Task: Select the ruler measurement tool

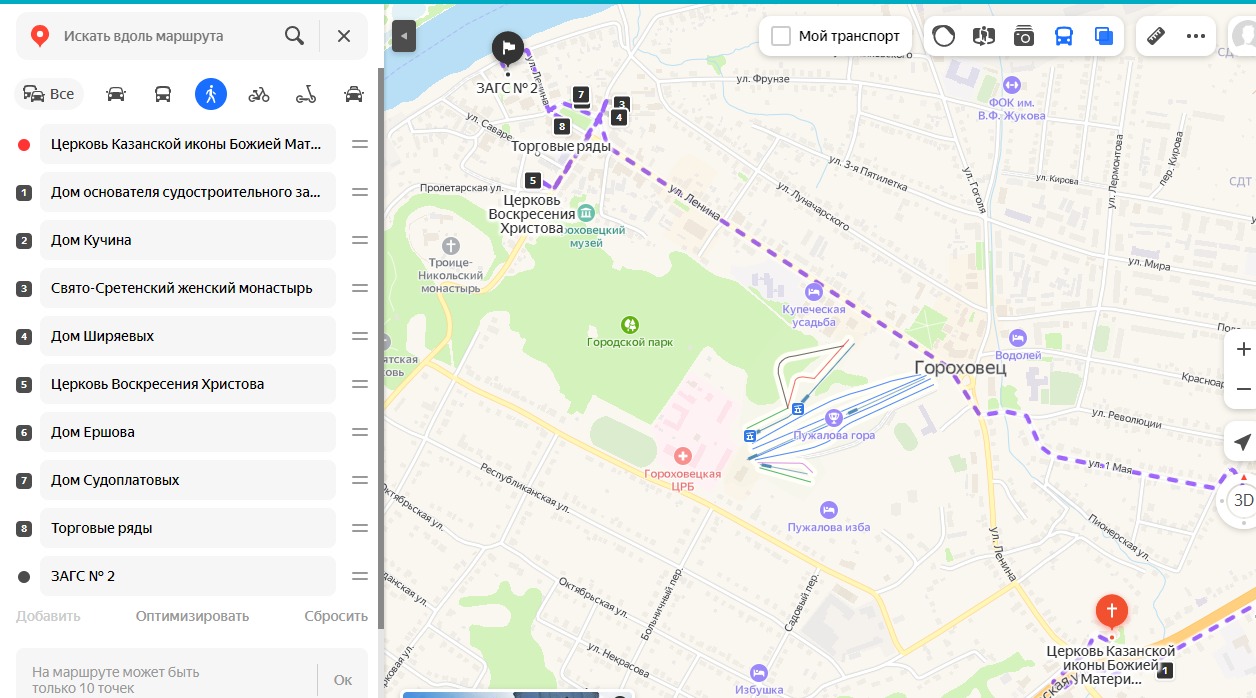Action: click(1156, 36)
